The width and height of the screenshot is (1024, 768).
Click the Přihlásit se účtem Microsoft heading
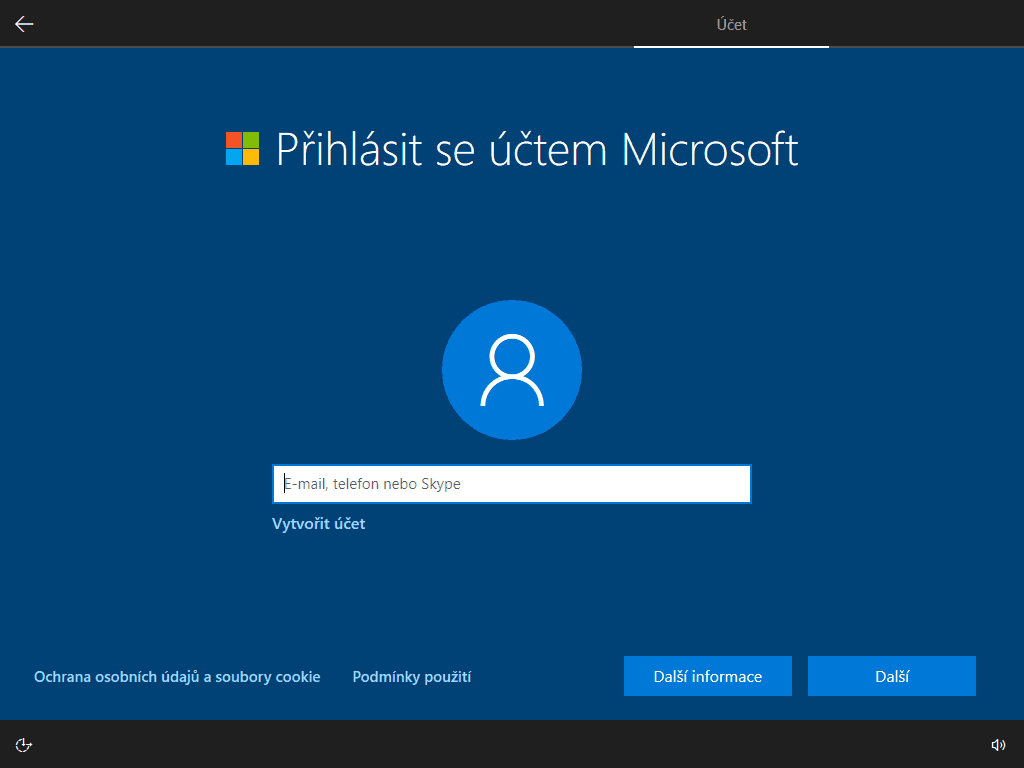click(x=537, y=150)
